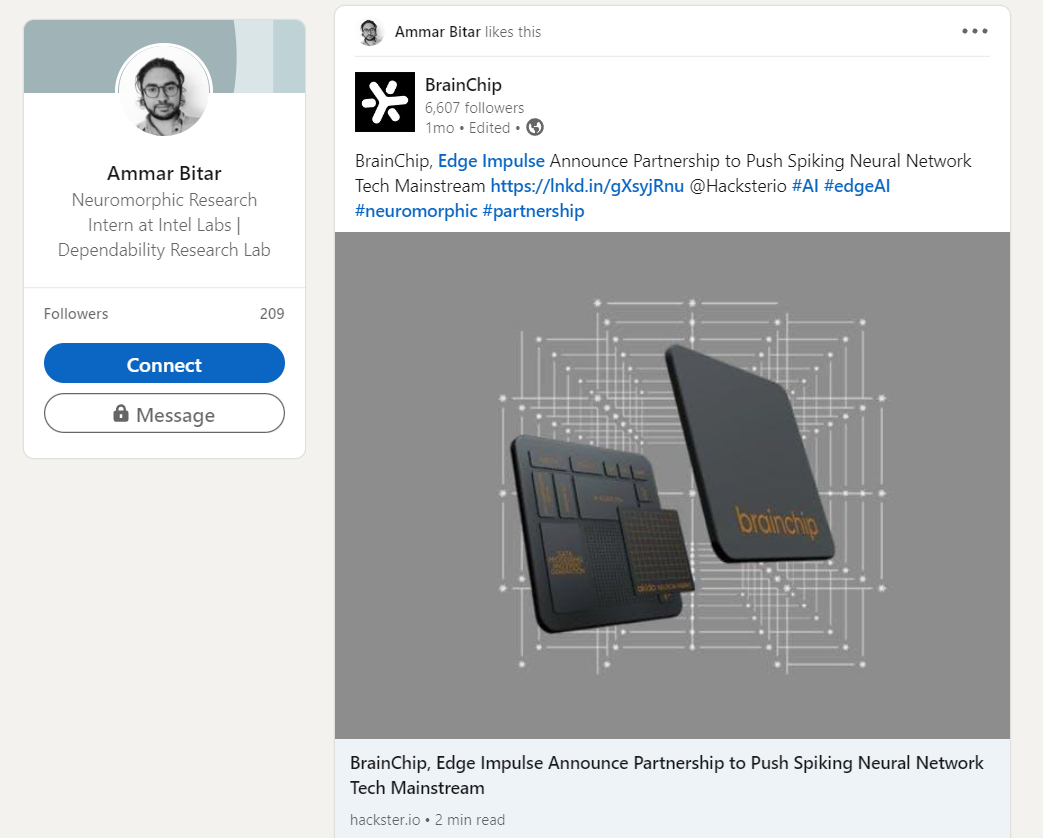Click the #partnership hashtag
1043x838 pixels.
tap(533, 211)
